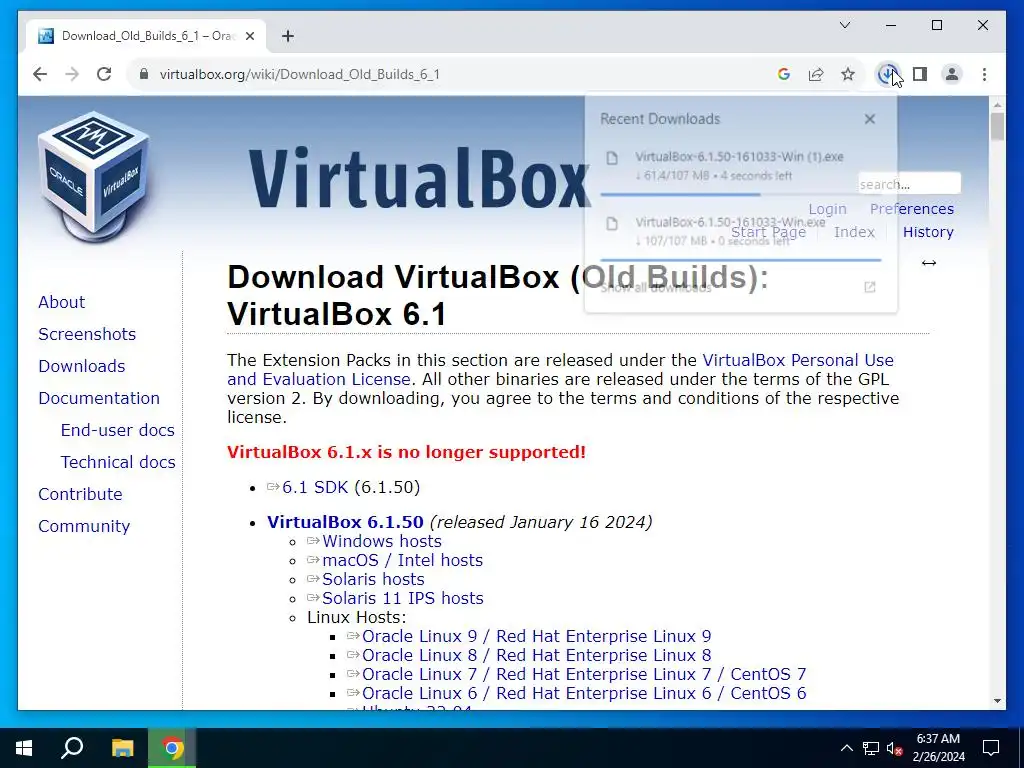Open the side panel icon
The width and height of the screenshot is (1024, 768).
[920, 74]
